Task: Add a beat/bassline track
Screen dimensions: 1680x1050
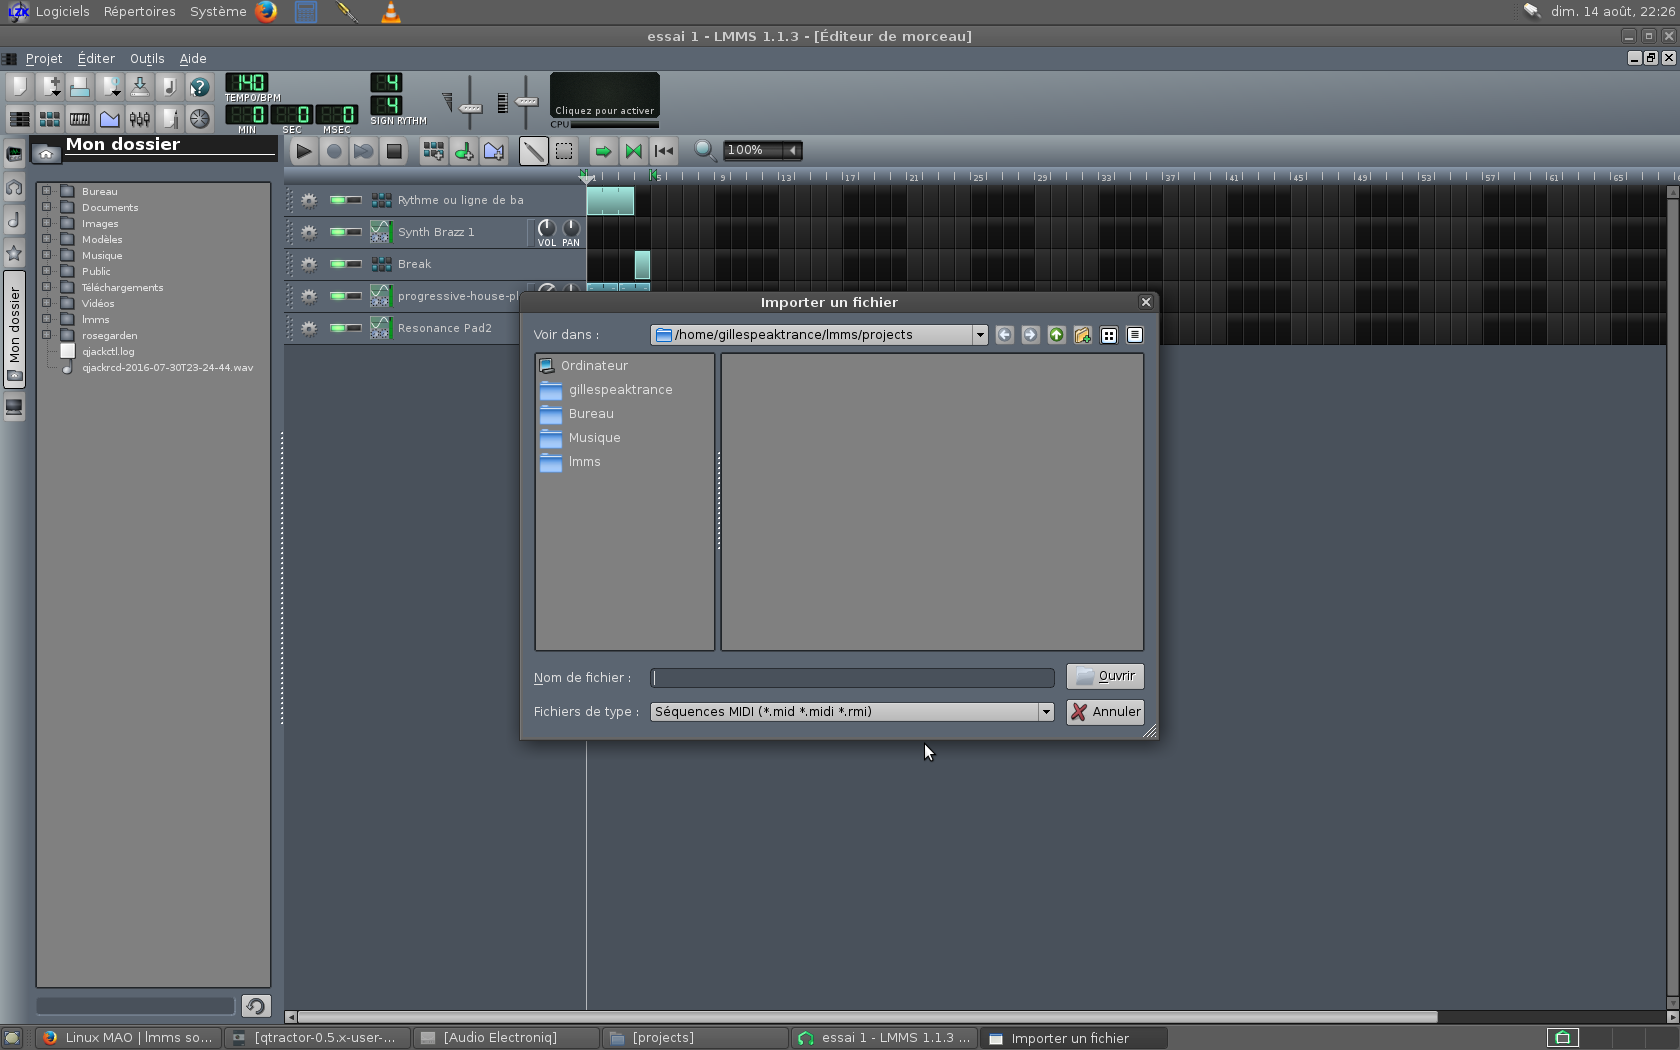Action: [x=434, y=151]
